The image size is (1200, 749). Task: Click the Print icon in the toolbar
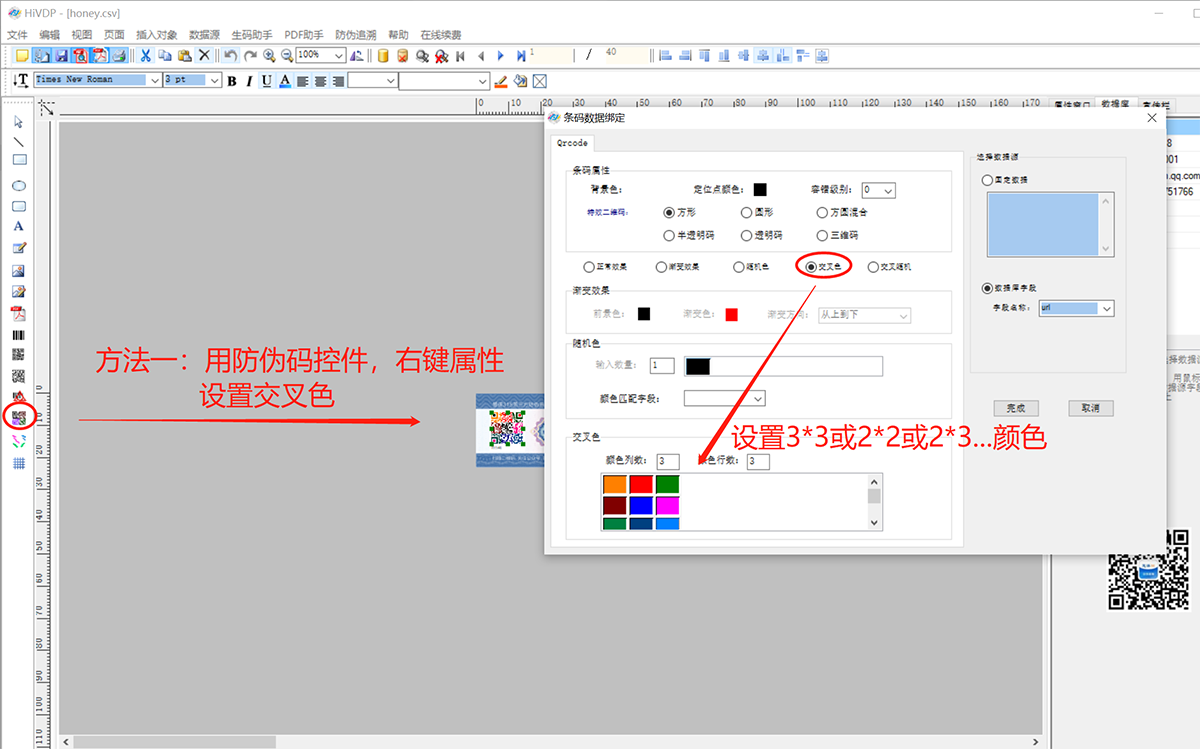(118, 56)
